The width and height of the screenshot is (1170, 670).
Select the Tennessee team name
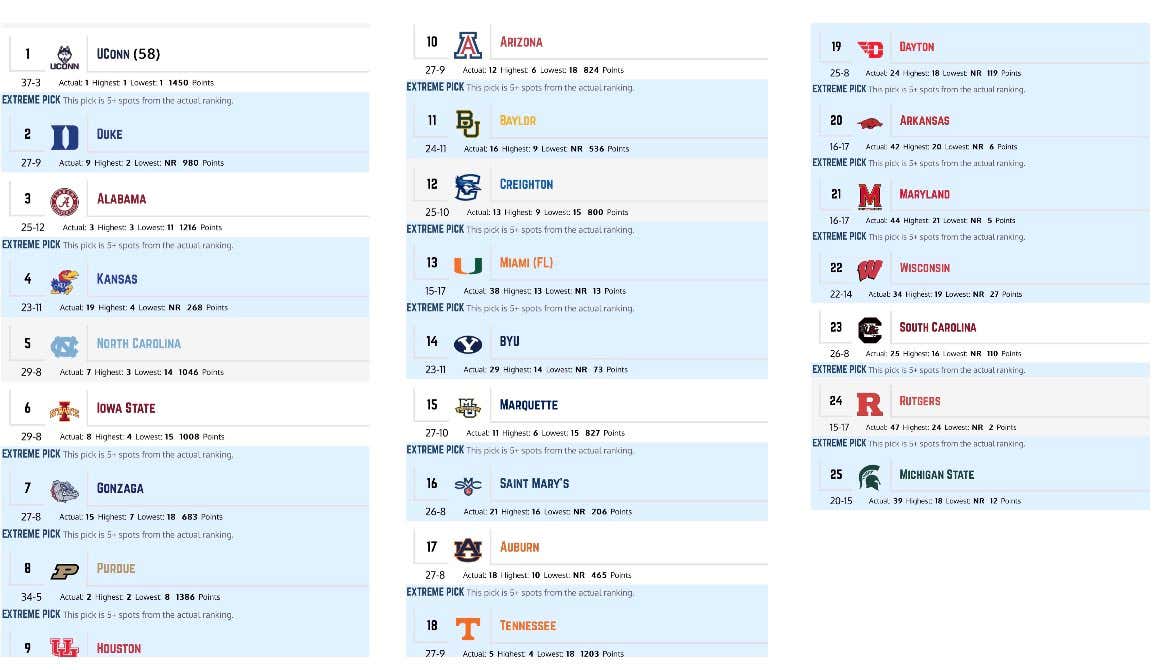(527, 625)
